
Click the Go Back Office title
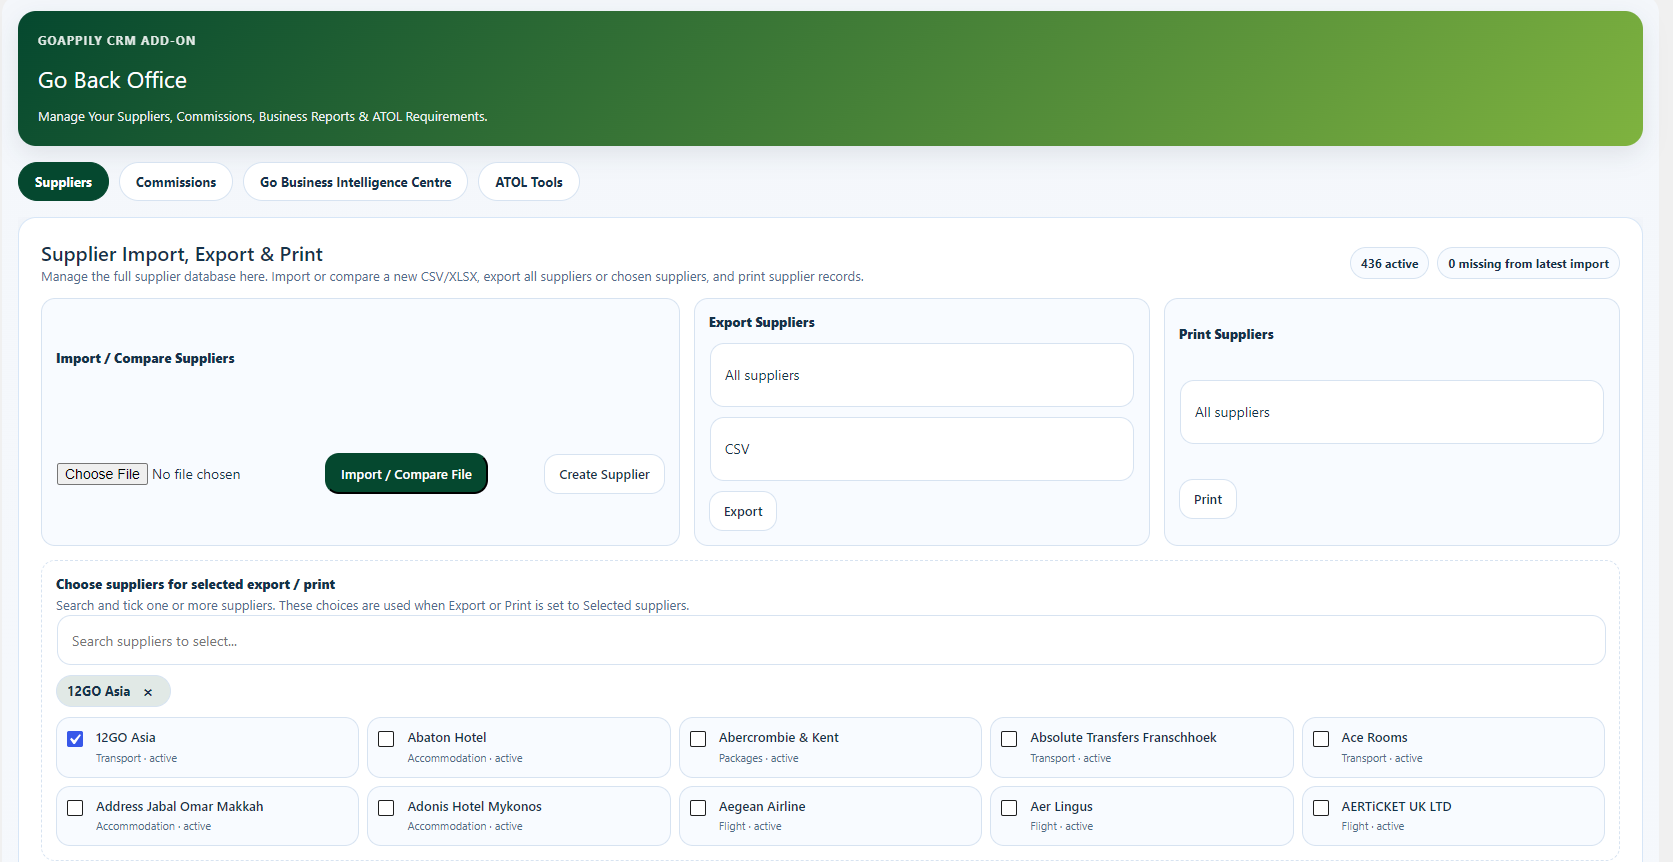pyautogui.click(x=112, y=80)
